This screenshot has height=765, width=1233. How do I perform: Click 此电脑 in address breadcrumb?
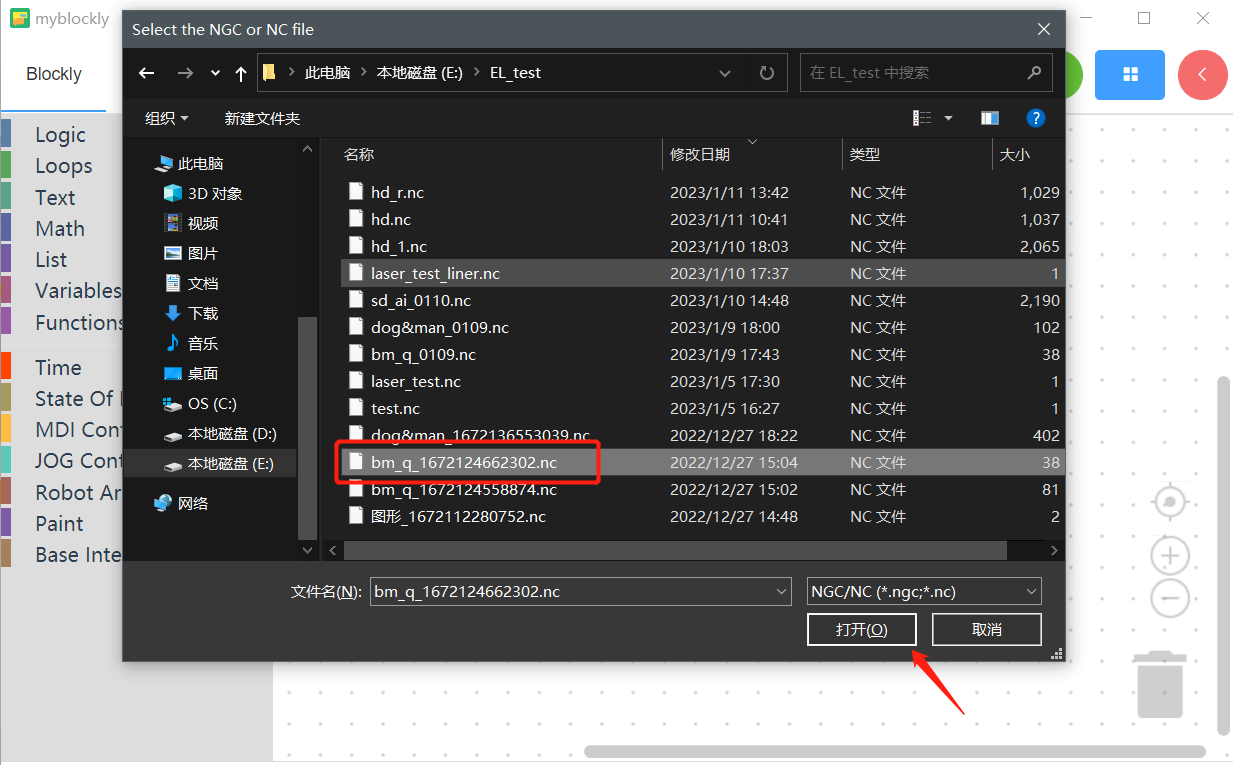pyautogui.click(x=328, y=73)
